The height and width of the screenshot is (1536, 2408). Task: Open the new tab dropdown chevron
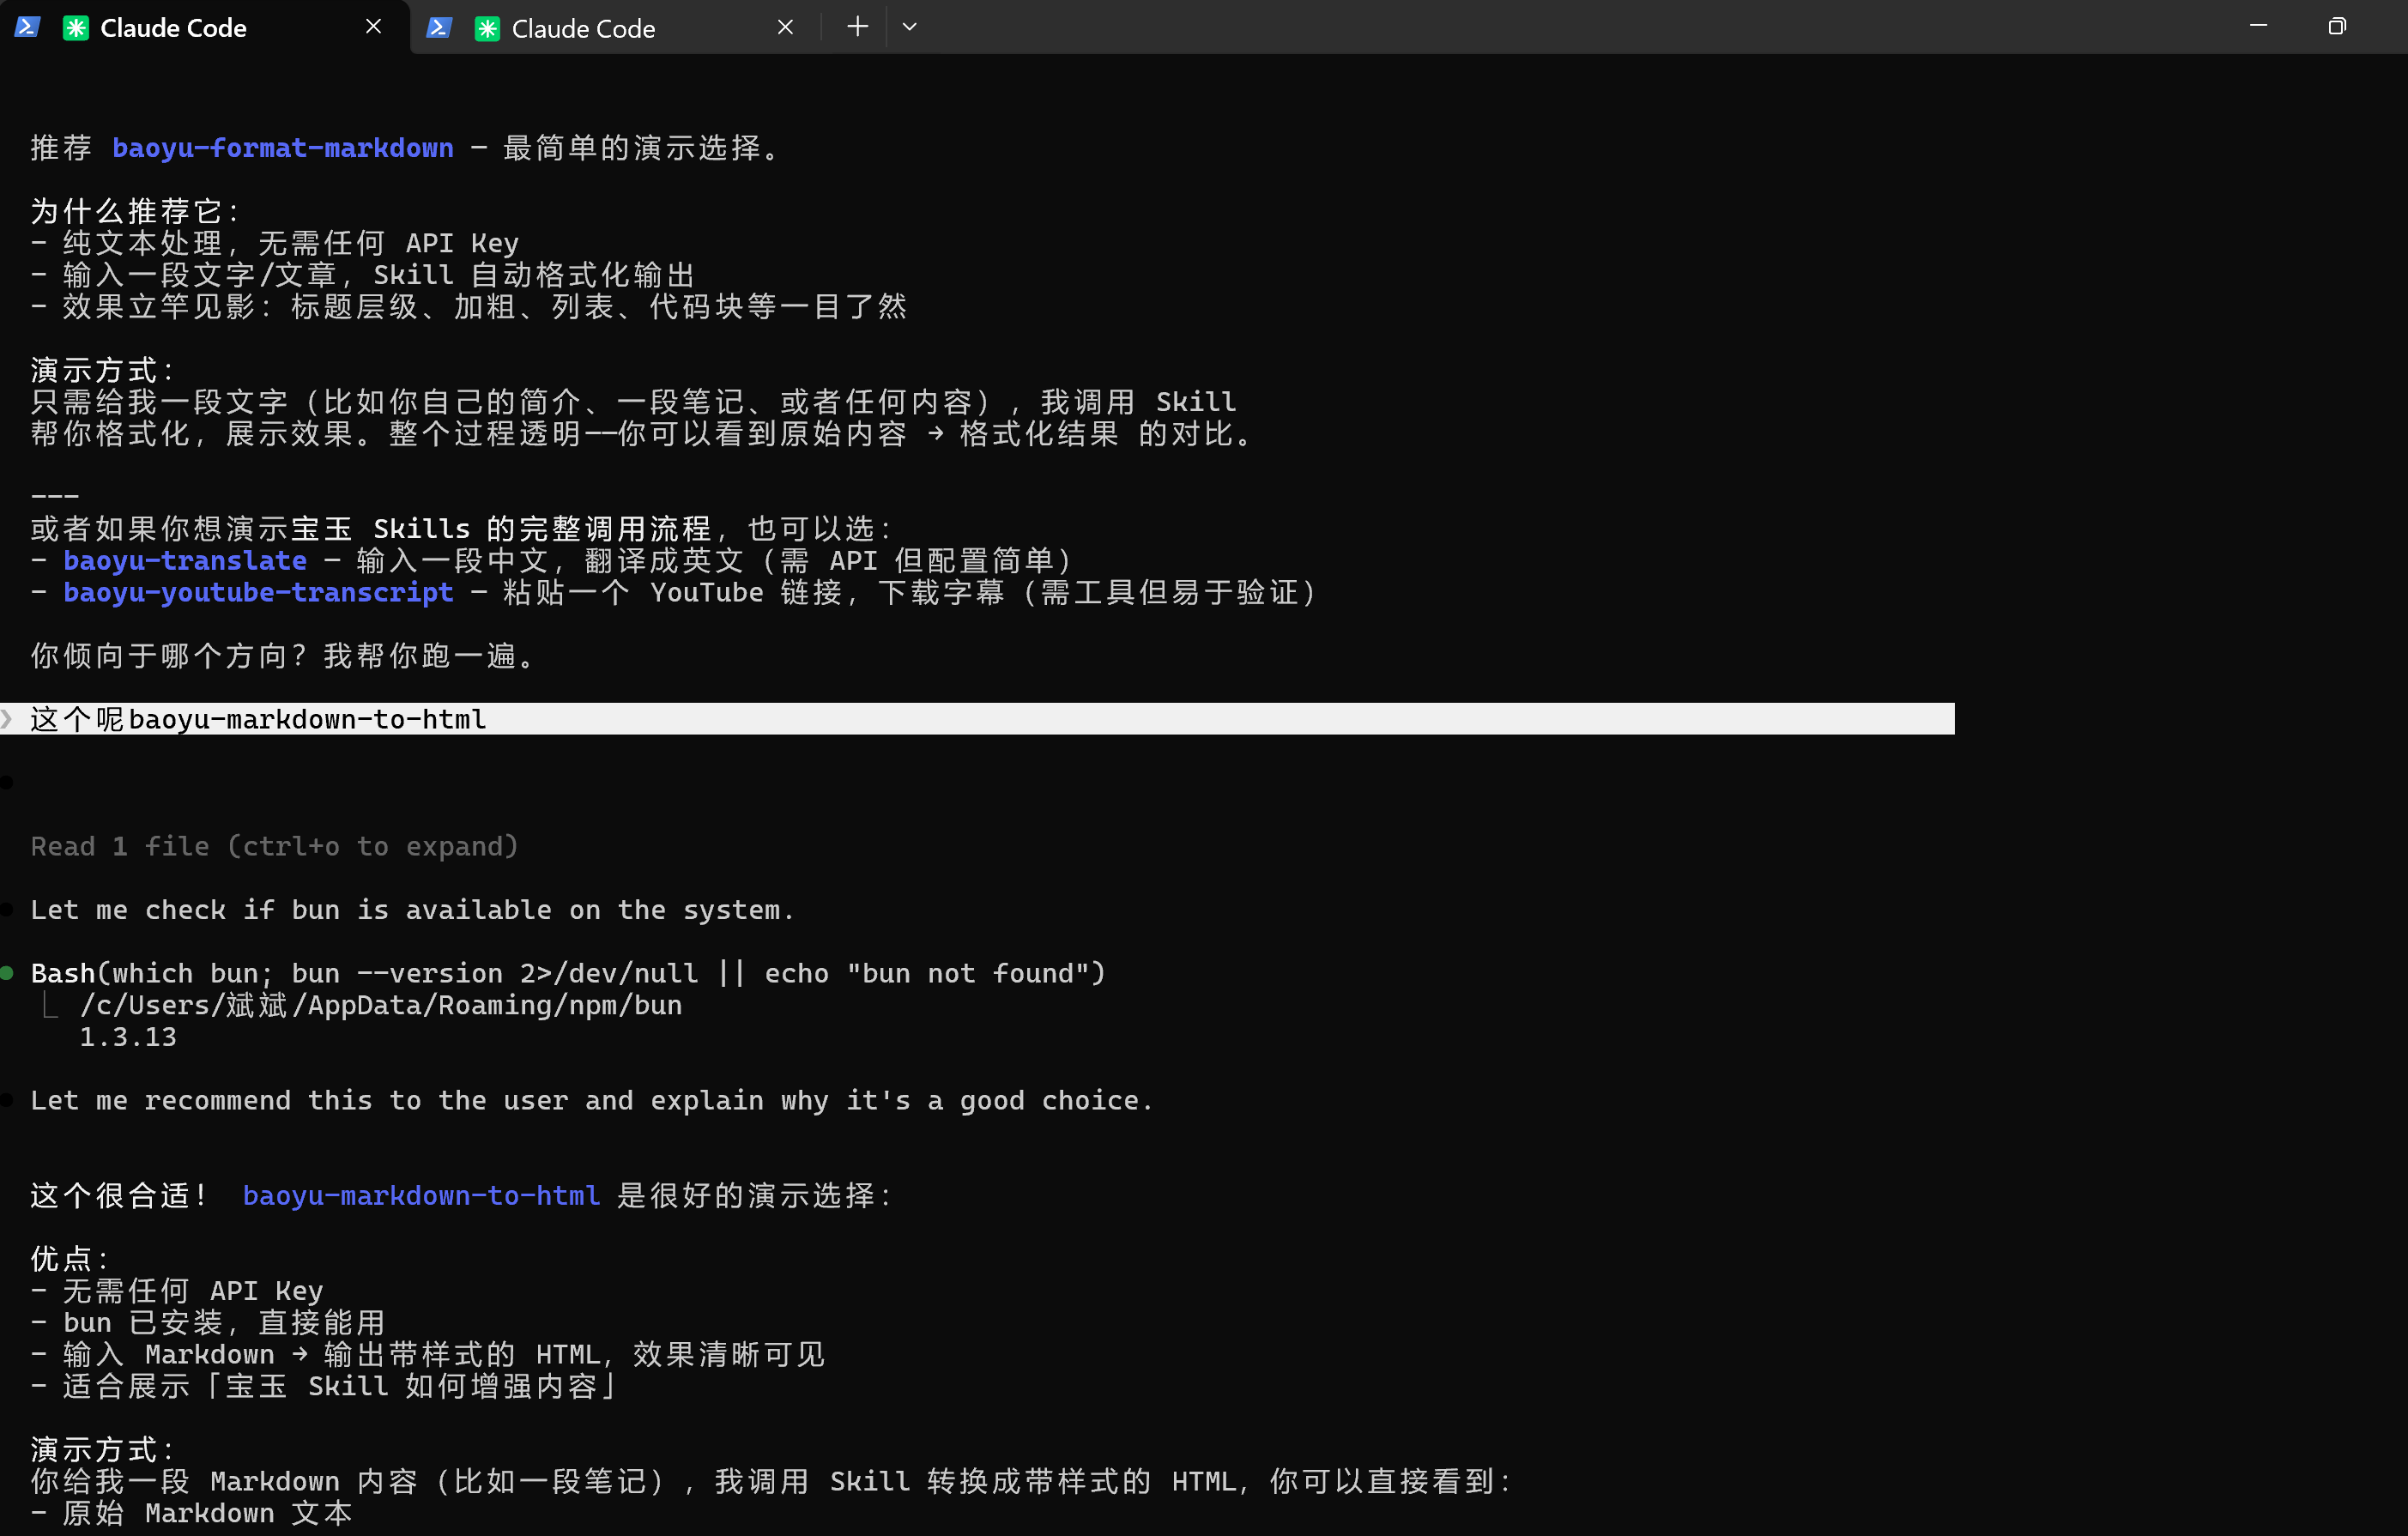coord(909,27)
